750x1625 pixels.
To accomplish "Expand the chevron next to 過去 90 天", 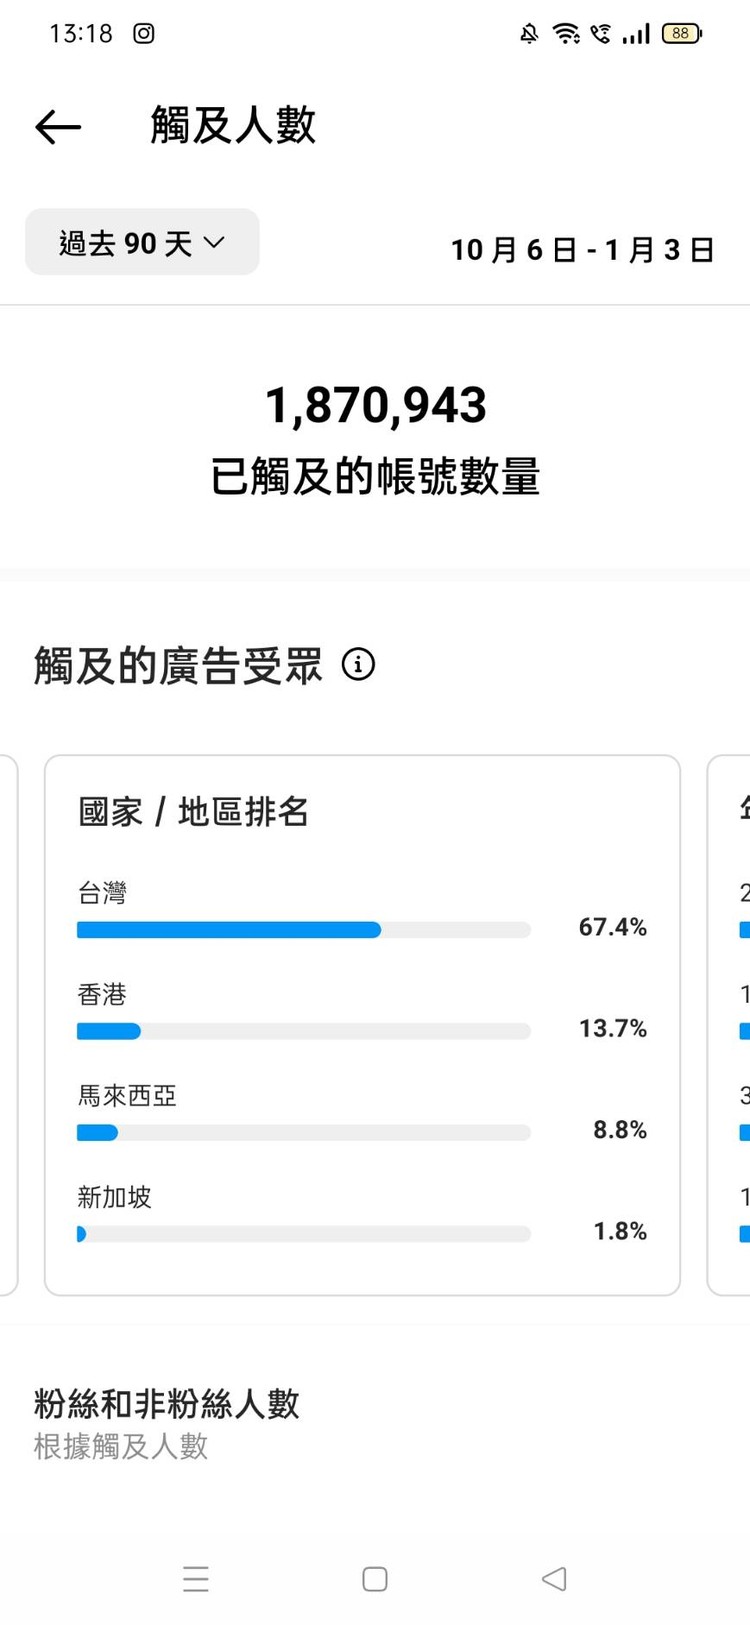I will 216,242.
